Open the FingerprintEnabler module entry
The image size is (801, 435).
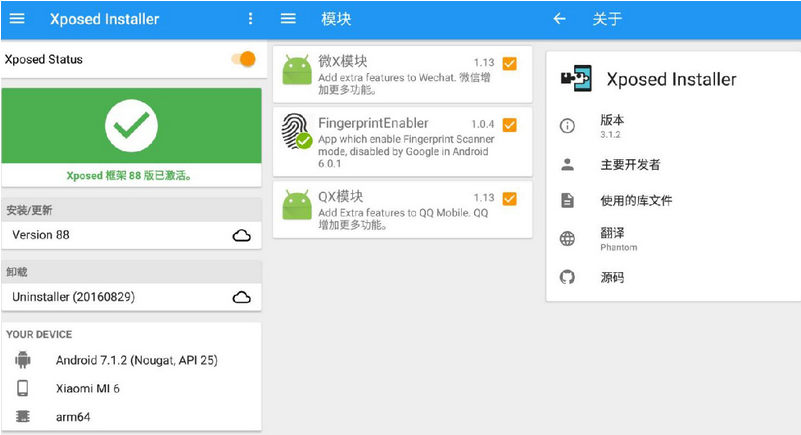403,142
